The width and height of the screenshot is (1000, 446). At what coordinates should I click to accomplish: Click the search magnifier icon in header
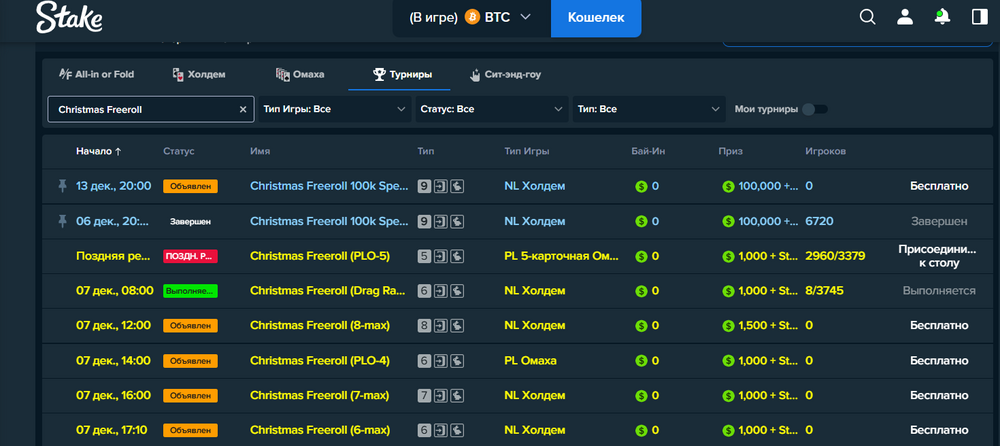tap(868, 17)
